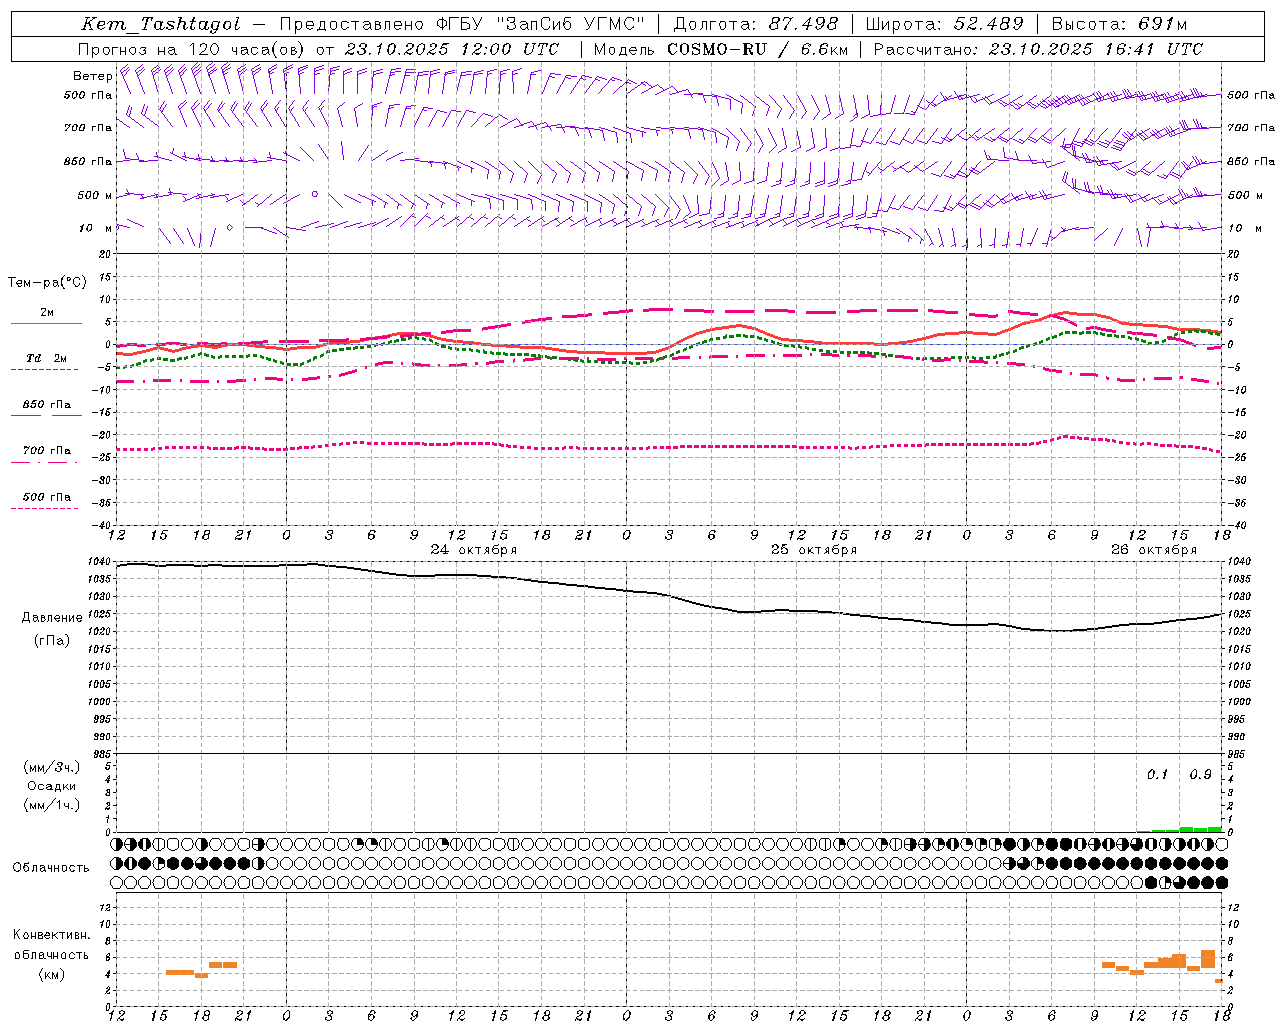
Task: Click the Давление pressure panel title
Action: (x=52, y=618)
